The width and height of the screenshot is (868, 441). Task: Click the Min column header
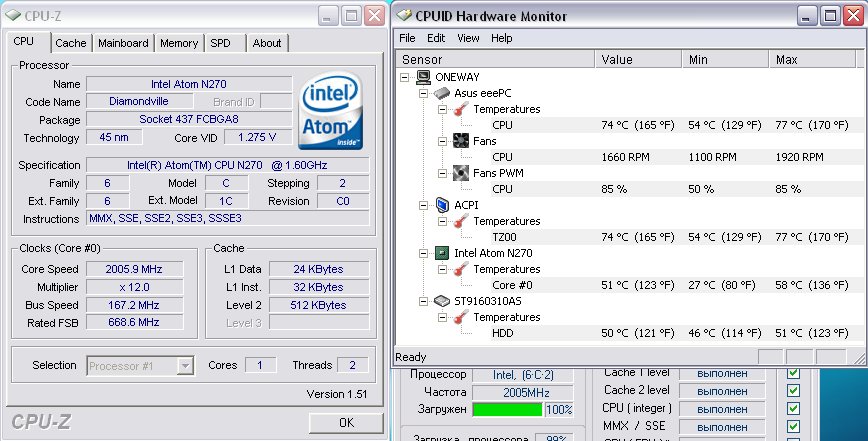(x=725, y=59)
